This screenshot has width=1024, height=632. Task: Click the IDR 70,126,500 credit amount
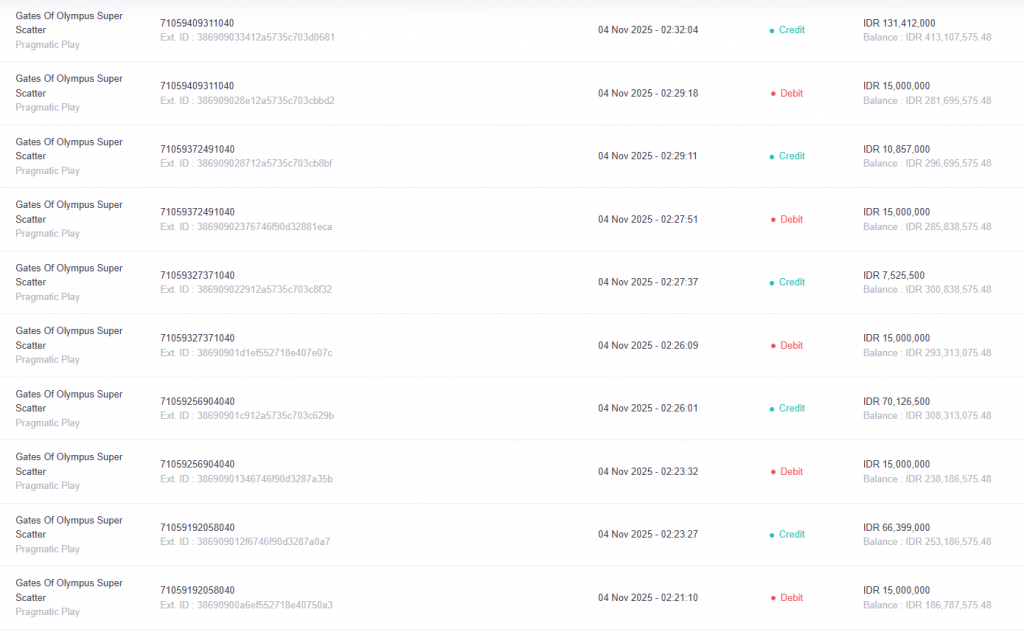[x=897, y=401]
